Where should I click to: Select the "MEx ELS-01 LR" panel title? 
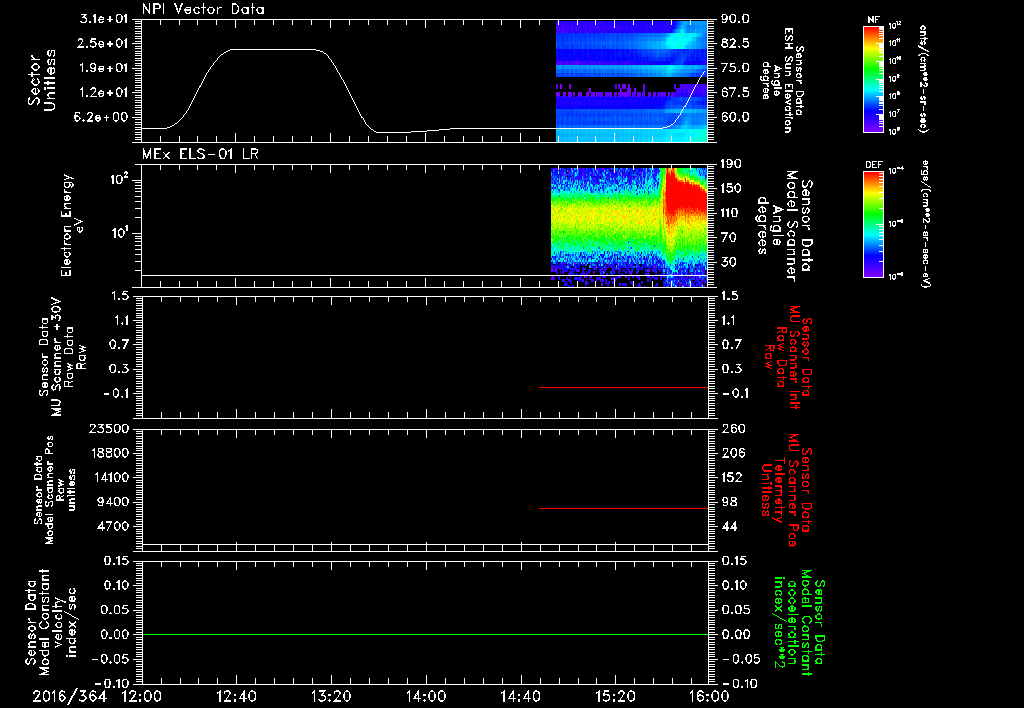[200, 154]
